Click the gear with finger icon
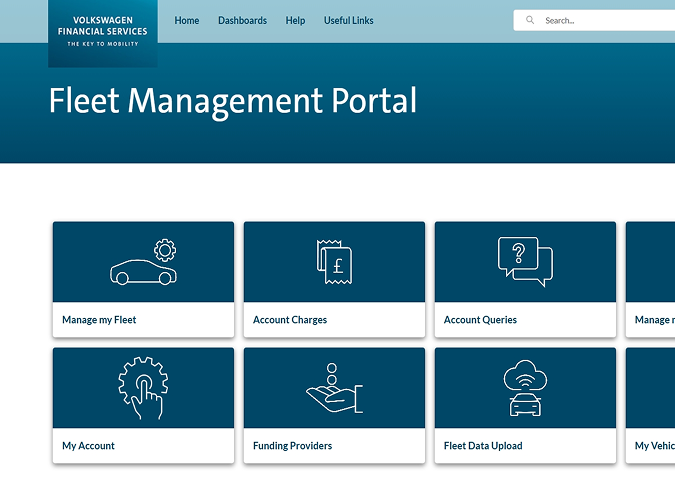Screen dimensions: 675x480 [x=143, y=388]
